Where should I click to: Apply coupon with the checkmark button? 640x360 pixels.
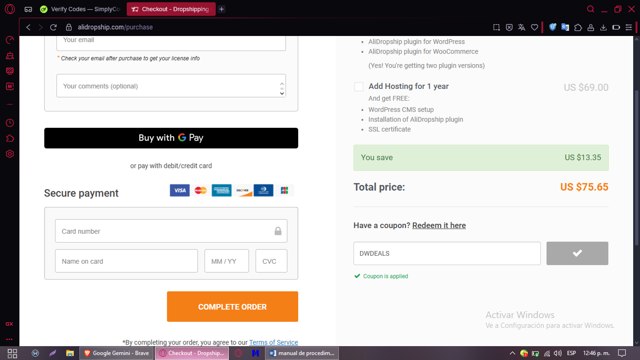(x=577, y=253)
